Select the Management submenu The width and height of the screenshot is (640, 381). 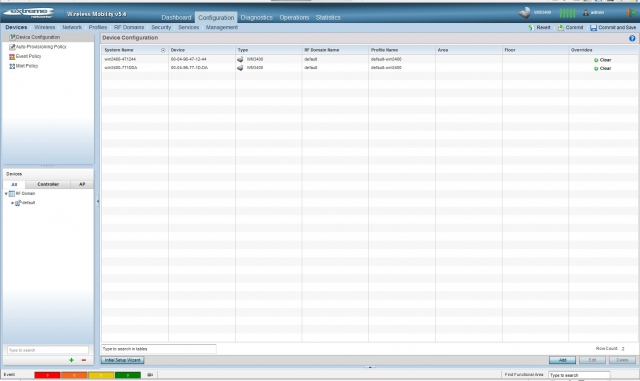pos(222,27)
